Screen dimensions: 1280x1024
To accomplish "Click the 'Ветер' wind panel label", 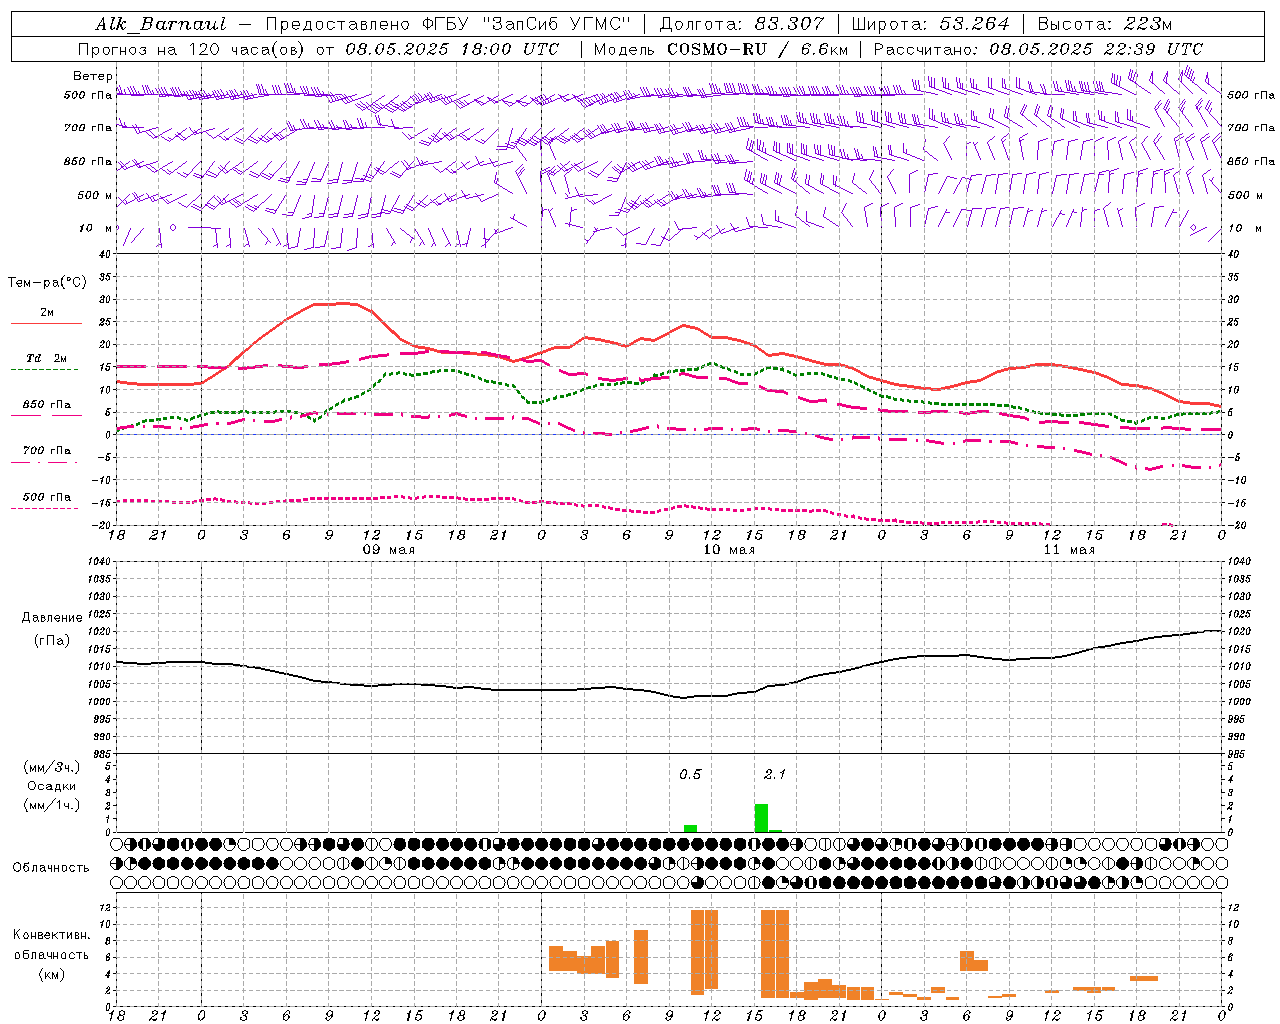I will coord(93,76).
